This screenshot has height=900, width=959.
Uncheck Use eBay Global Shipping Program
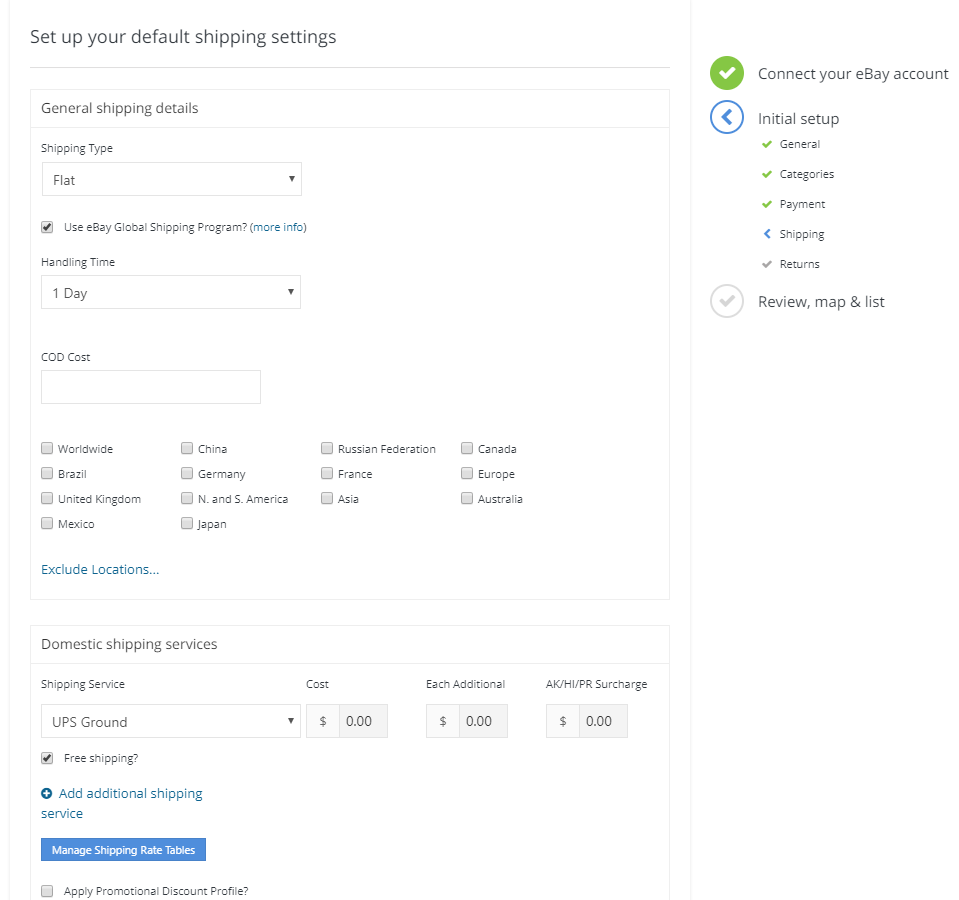47,227
